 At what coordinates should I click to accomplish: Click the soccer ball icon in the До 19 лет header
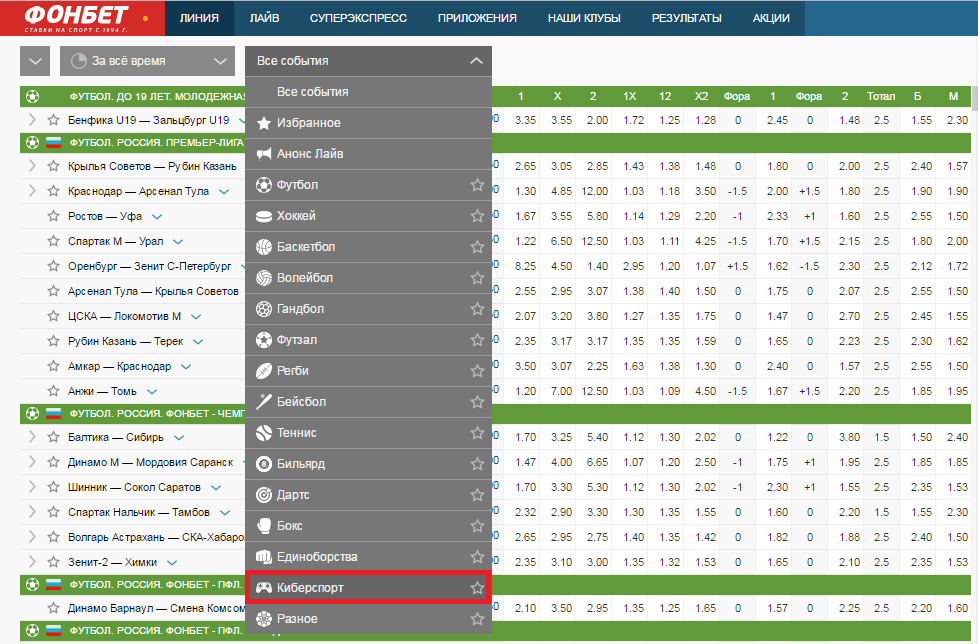point(32,97)
